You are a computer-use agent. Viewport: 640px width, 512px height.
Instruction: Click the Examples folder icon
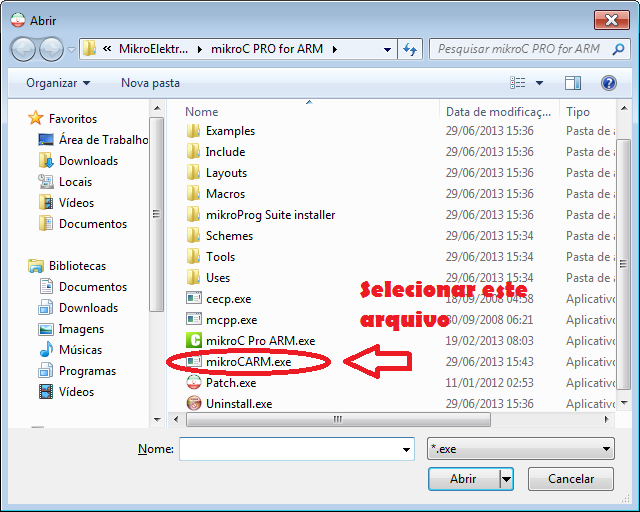(x=193, y=131)
